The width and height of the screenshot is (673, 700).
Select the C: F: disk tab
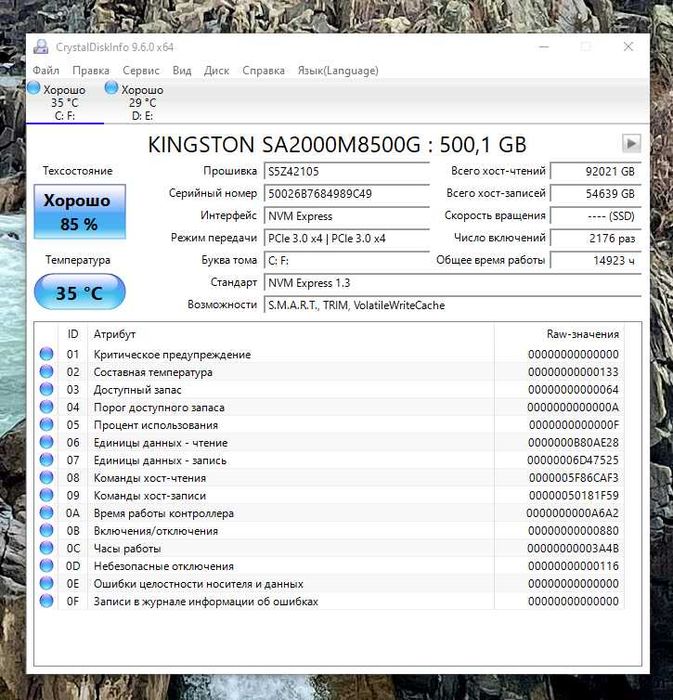coord(65,102)
